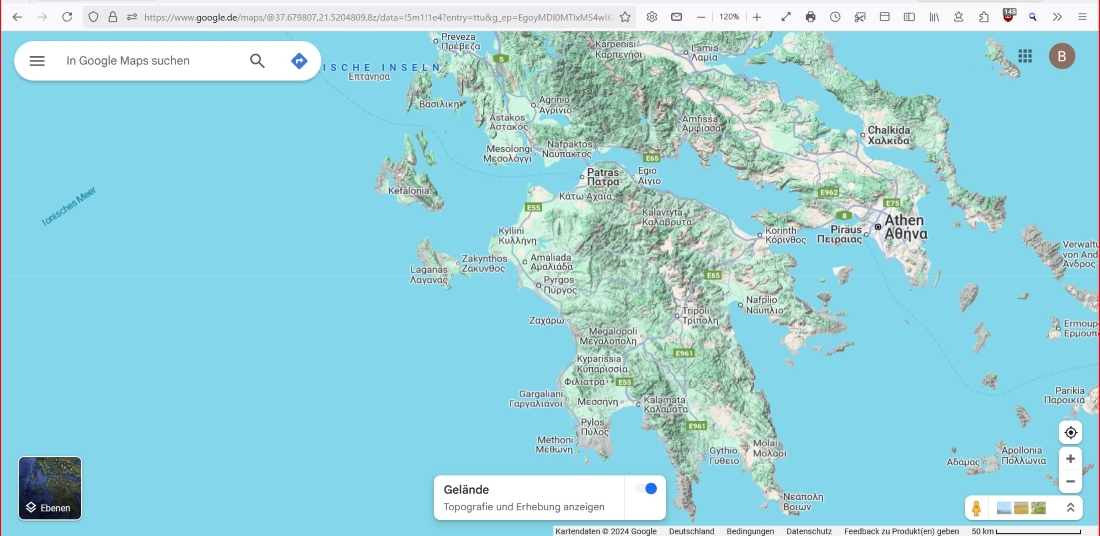The image size is (1100, 536).
Task: Center map on my location
Action: 1070,433
